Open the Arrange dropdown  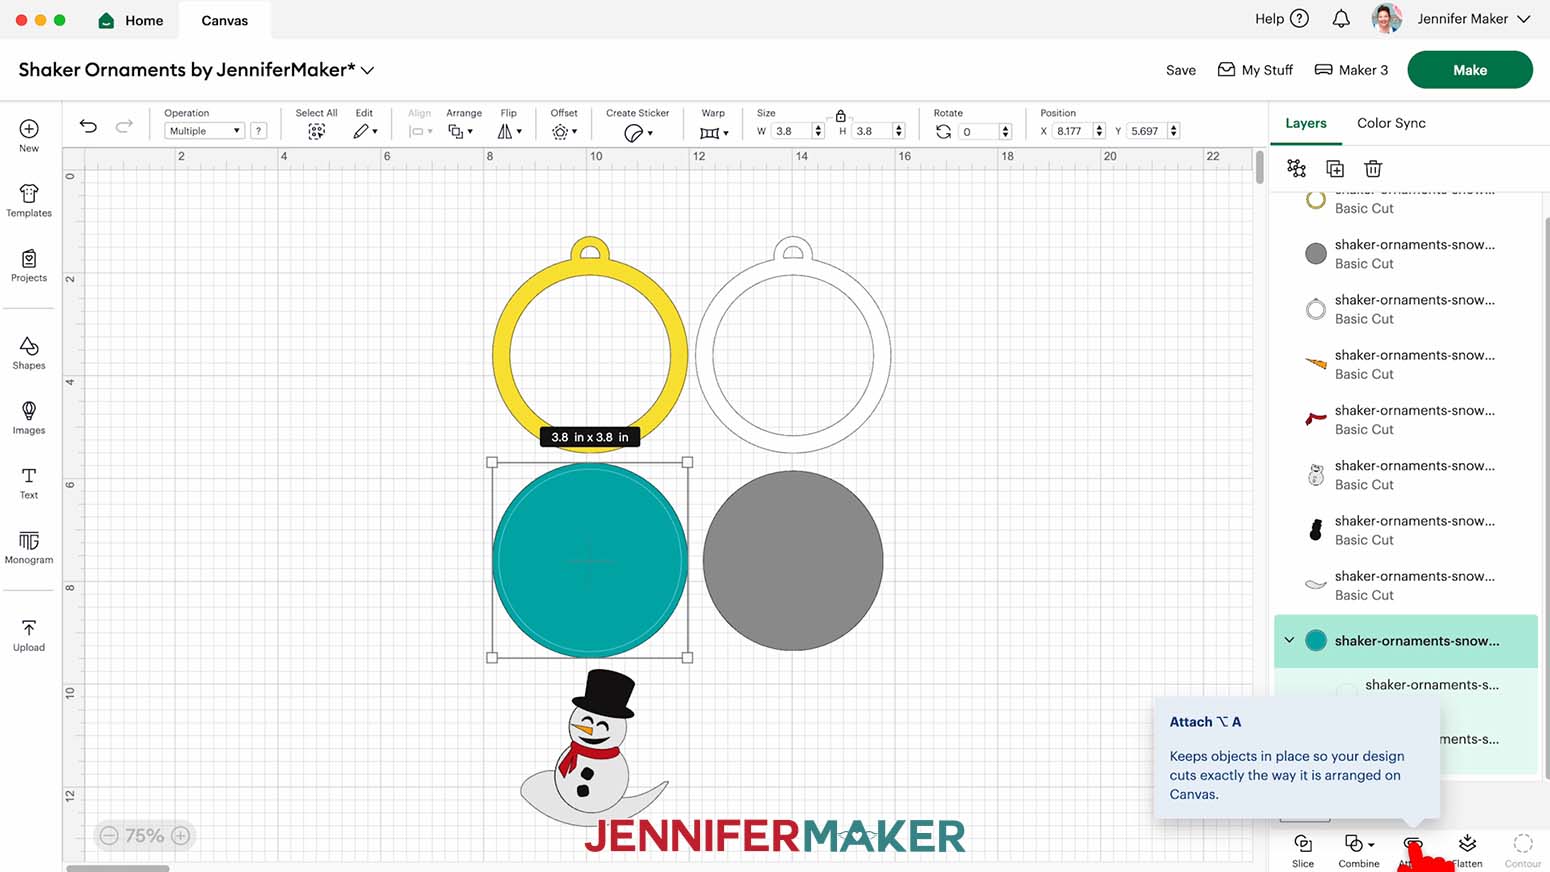point(460,131)
